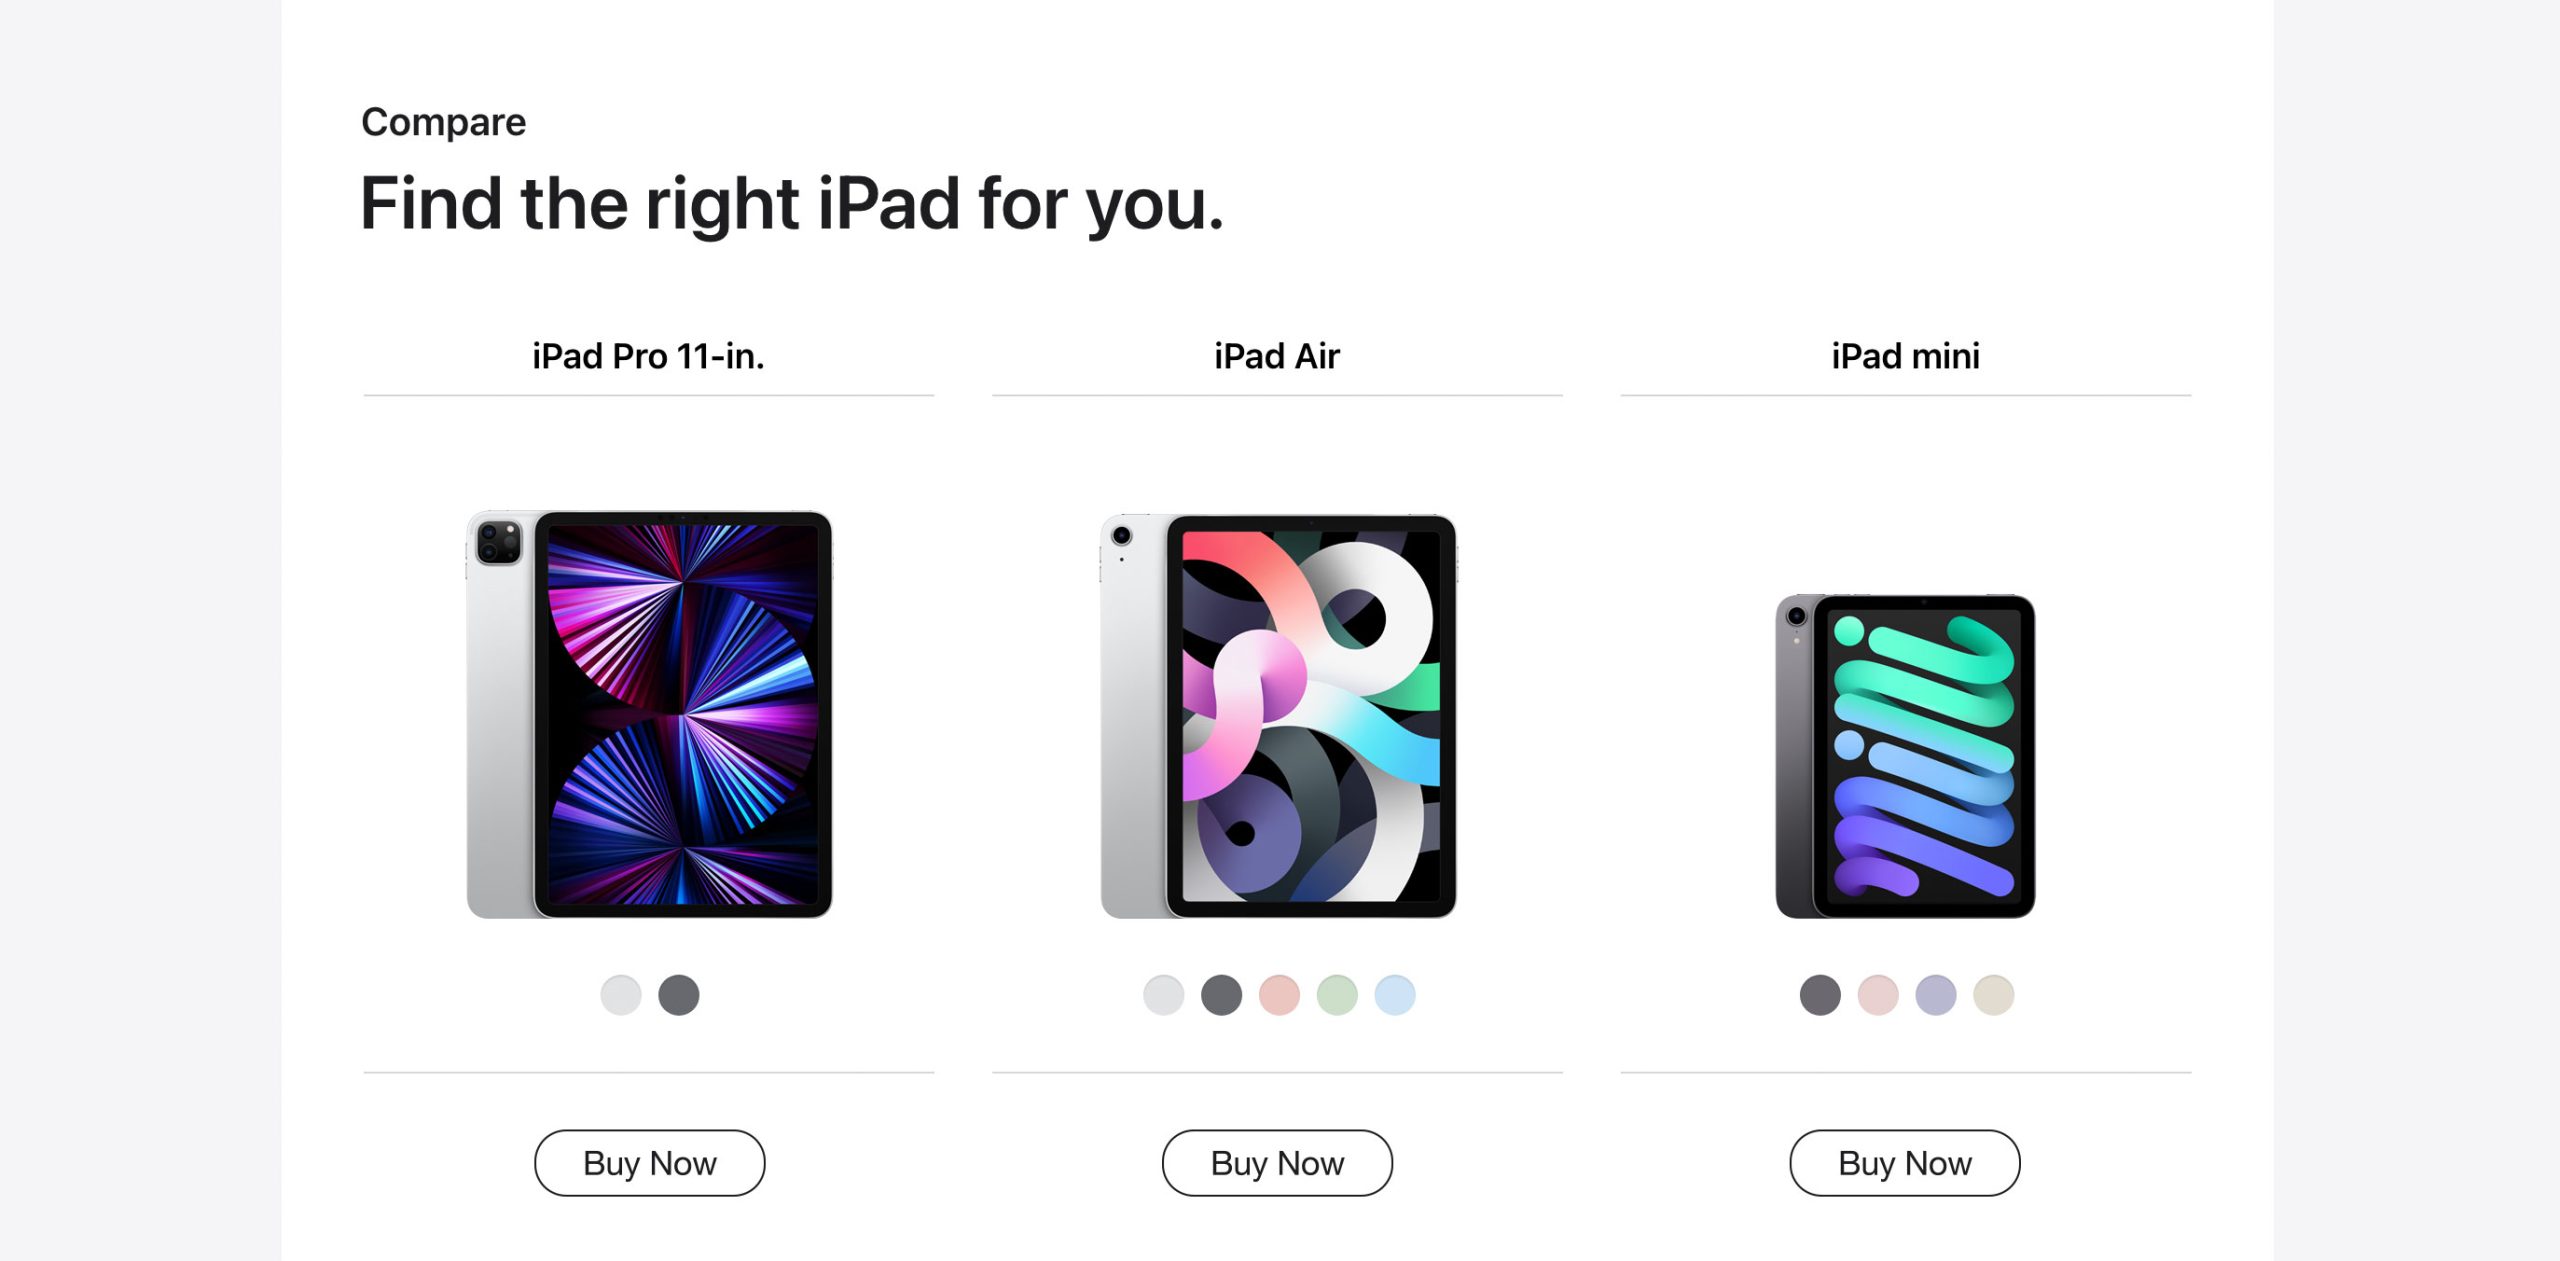2560x1261 pixels.
Task: Click the iPad Air column heading
Action: point(1277,356)
